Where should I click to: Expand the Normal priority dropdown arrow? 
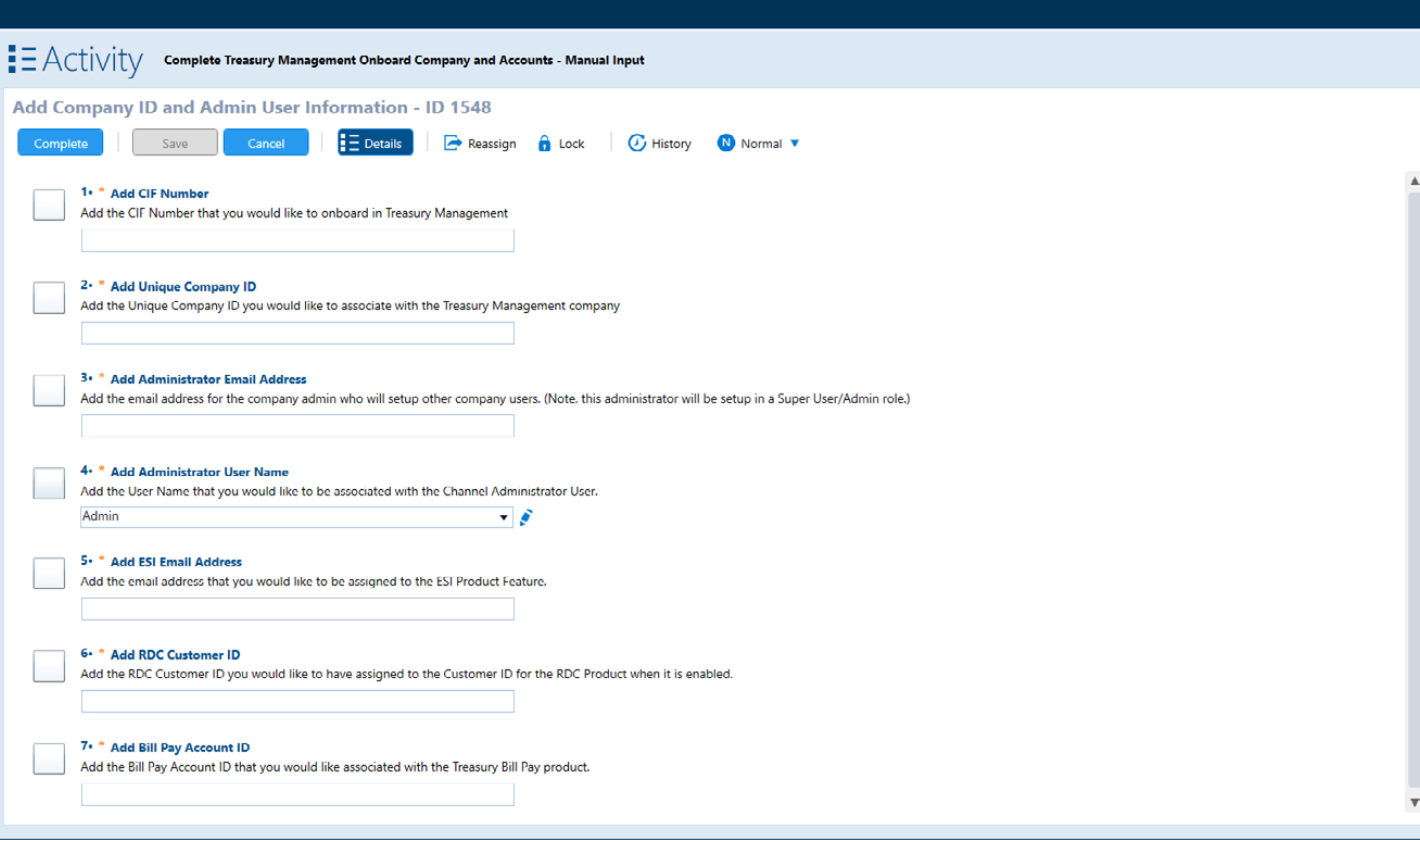(795, 143)
